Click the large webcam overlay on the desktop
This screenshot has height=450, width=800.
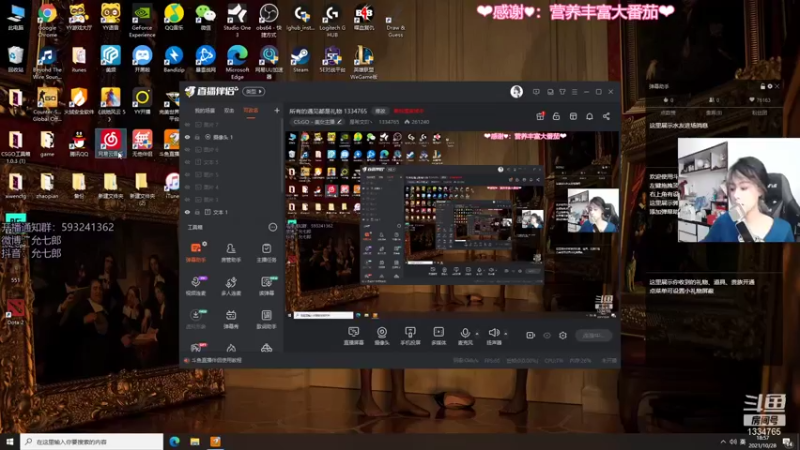tap(738, 190)
